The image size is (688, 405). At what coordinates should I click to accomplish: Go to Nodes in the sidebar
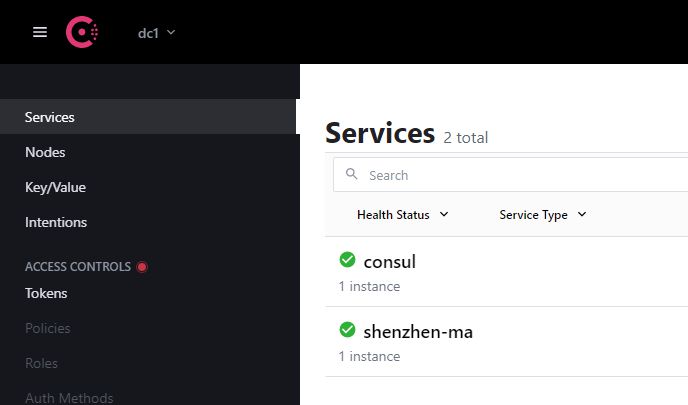(x=45, y=152)
